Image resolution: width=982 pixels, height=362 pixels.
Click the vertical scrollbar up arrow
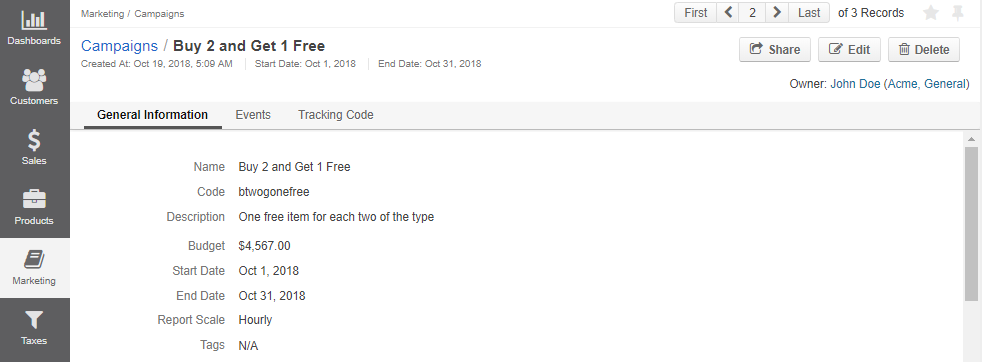click(971, 139)
